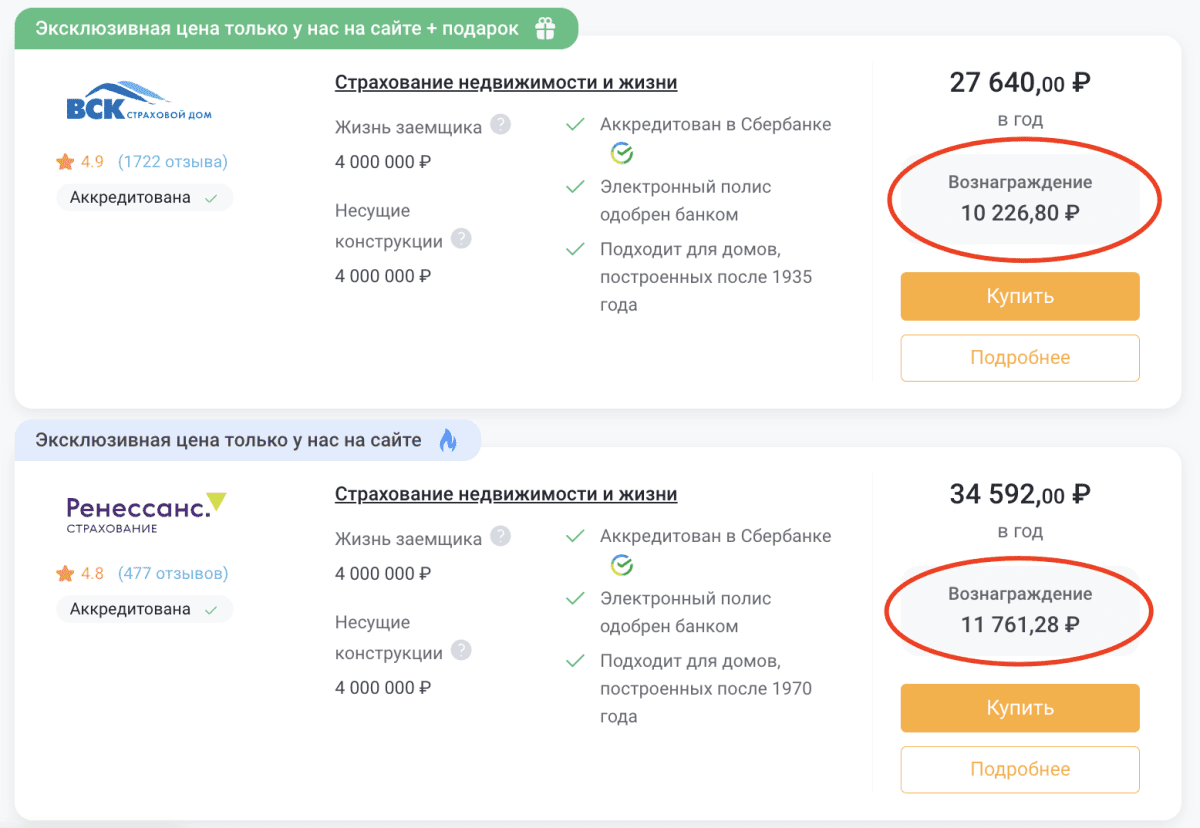Click Подробнее in the VSK card
Viewport: 1200px width, 828px height.
pyautogui.click(x=1020, y=358)
